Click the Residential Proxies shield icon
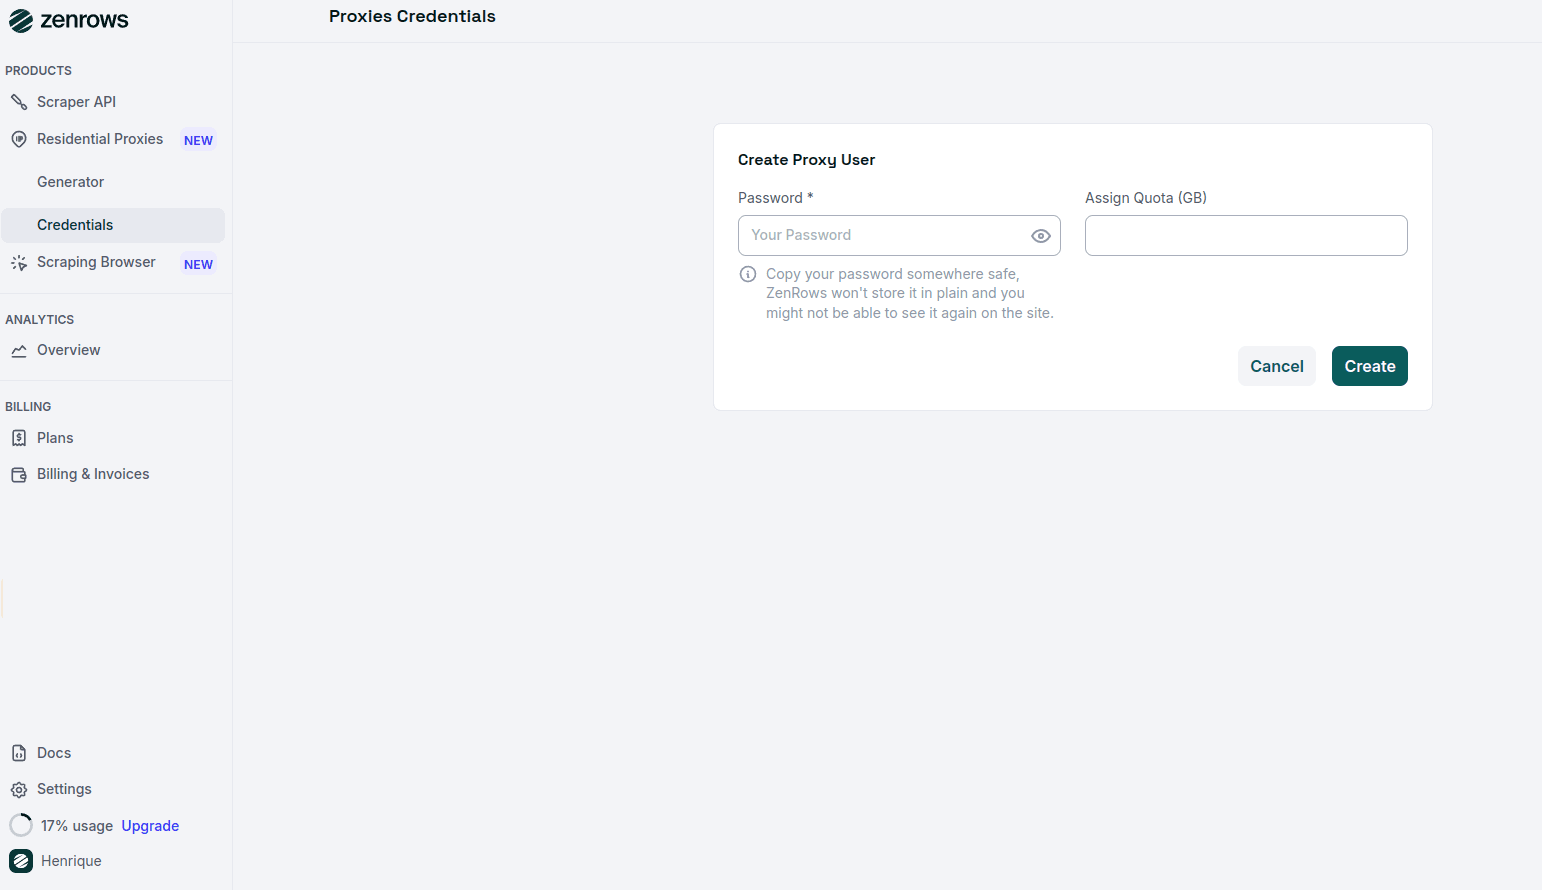 [x=19, y=139]
